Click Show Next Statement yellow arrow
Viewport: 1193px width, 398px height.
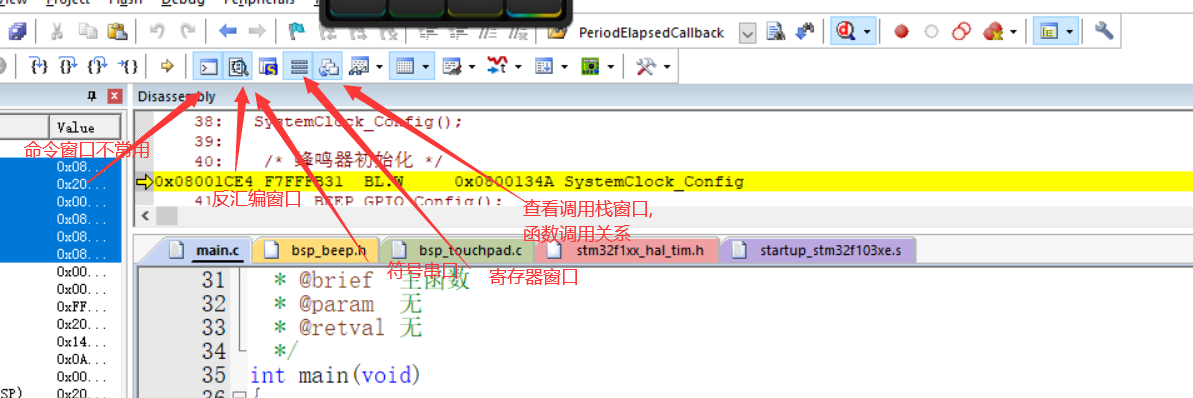tap(168, 67)
